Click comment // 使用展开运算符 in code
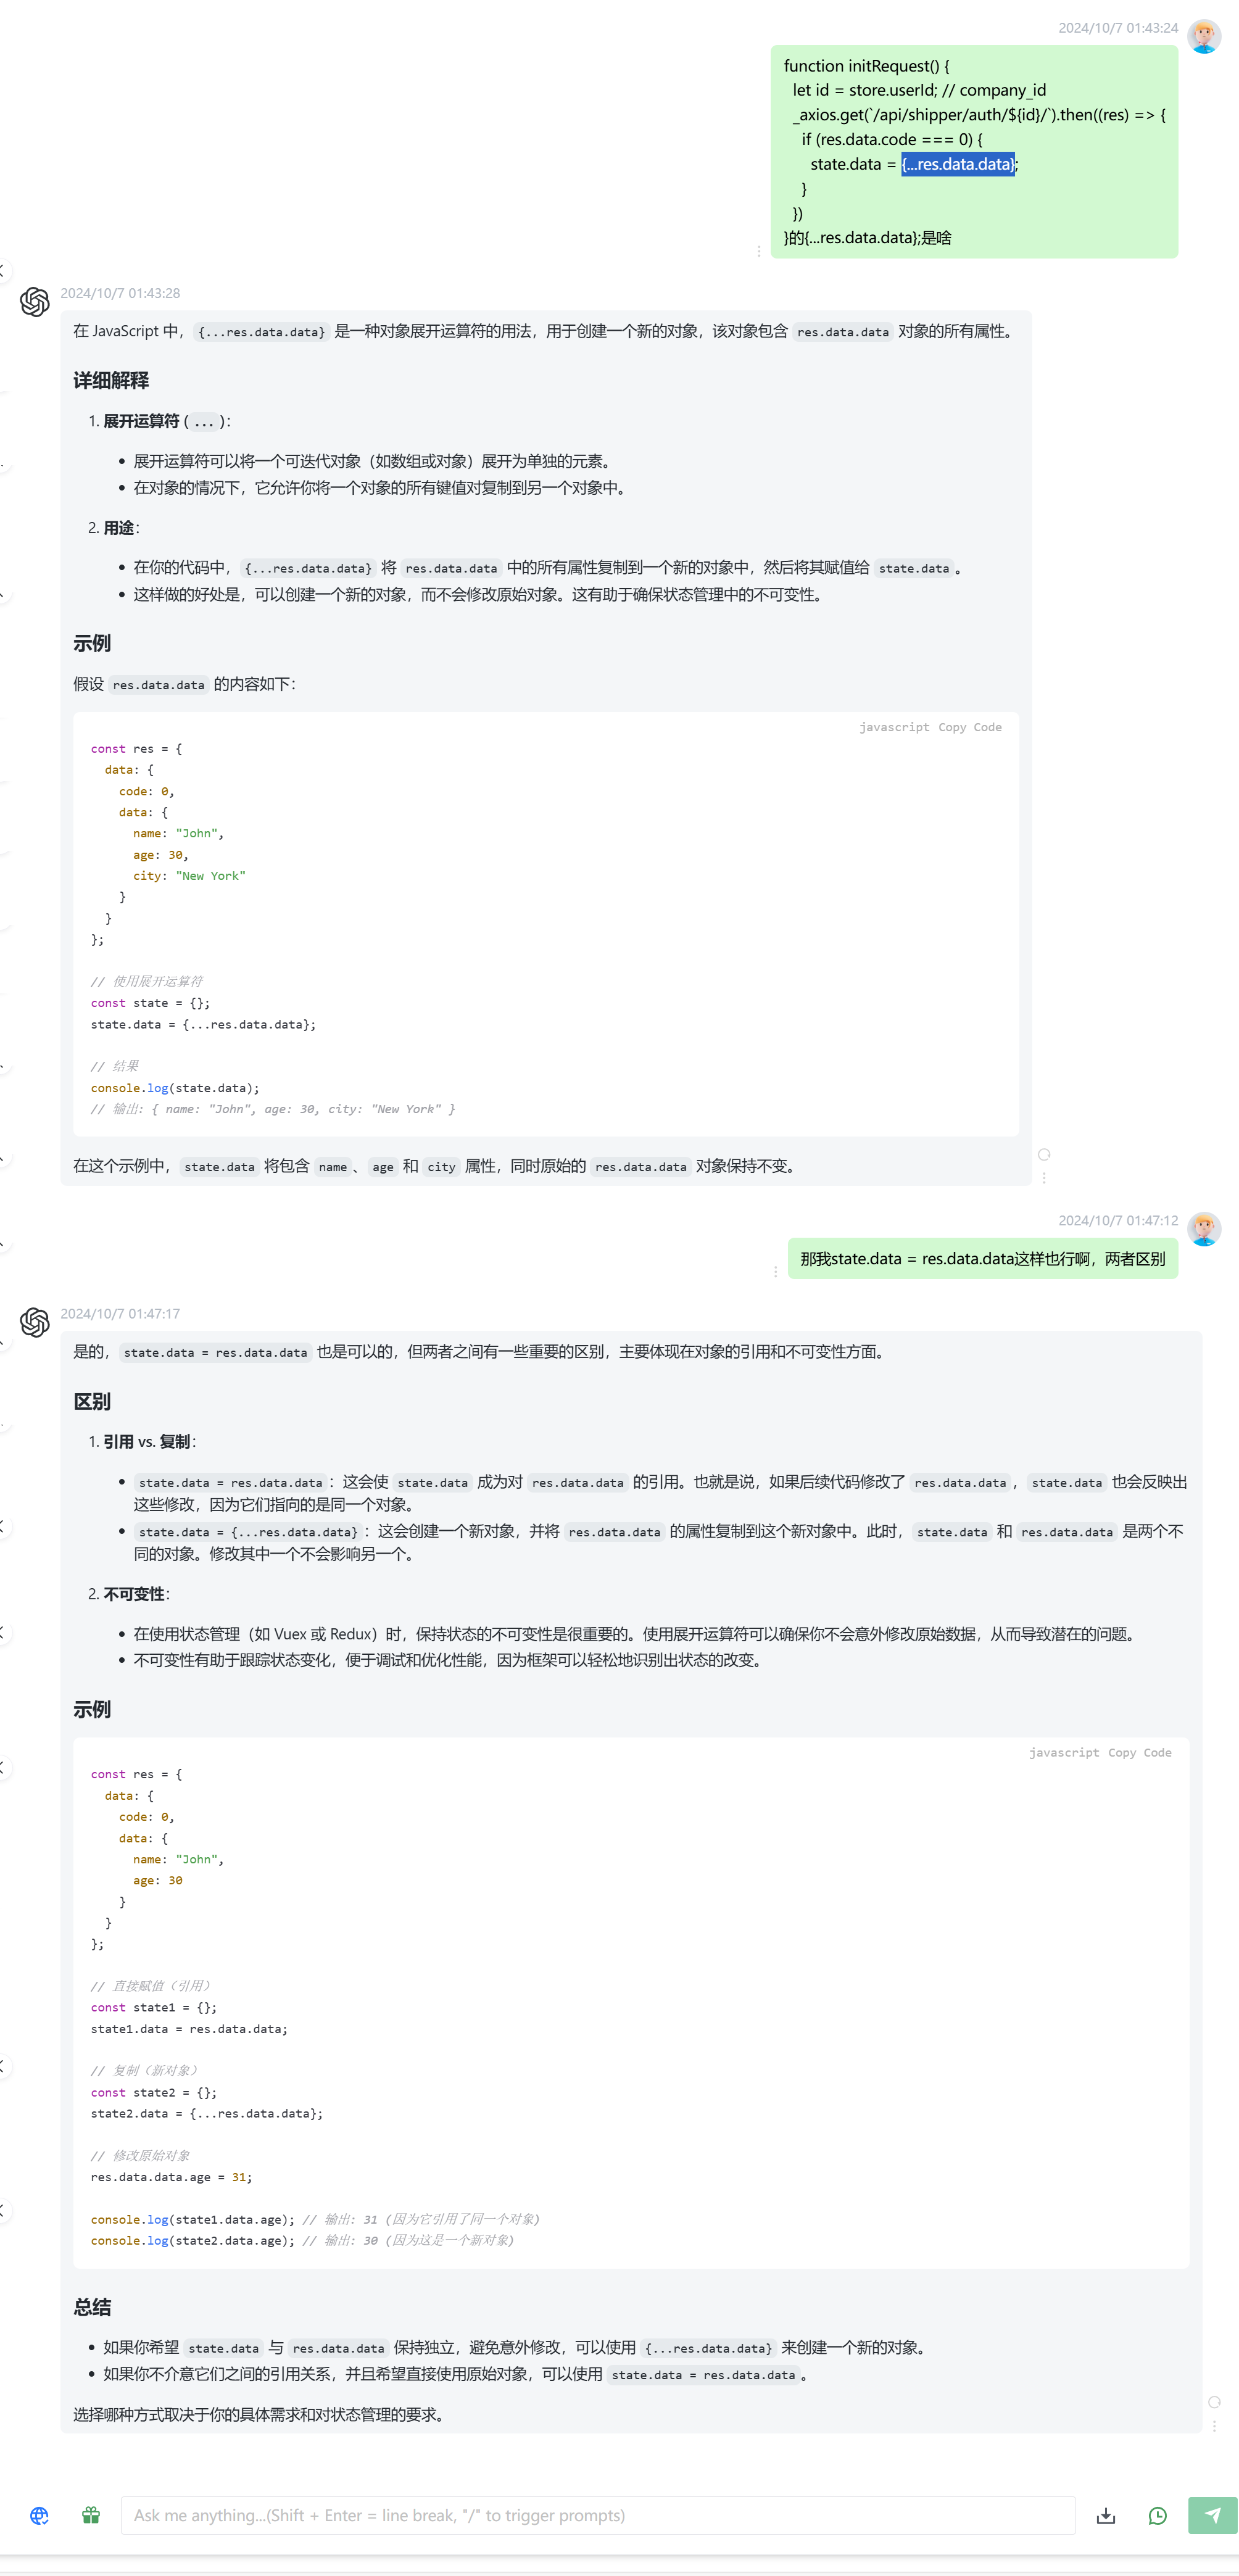The height and width of the screenshot is (2576, 1239). (147, 981)
